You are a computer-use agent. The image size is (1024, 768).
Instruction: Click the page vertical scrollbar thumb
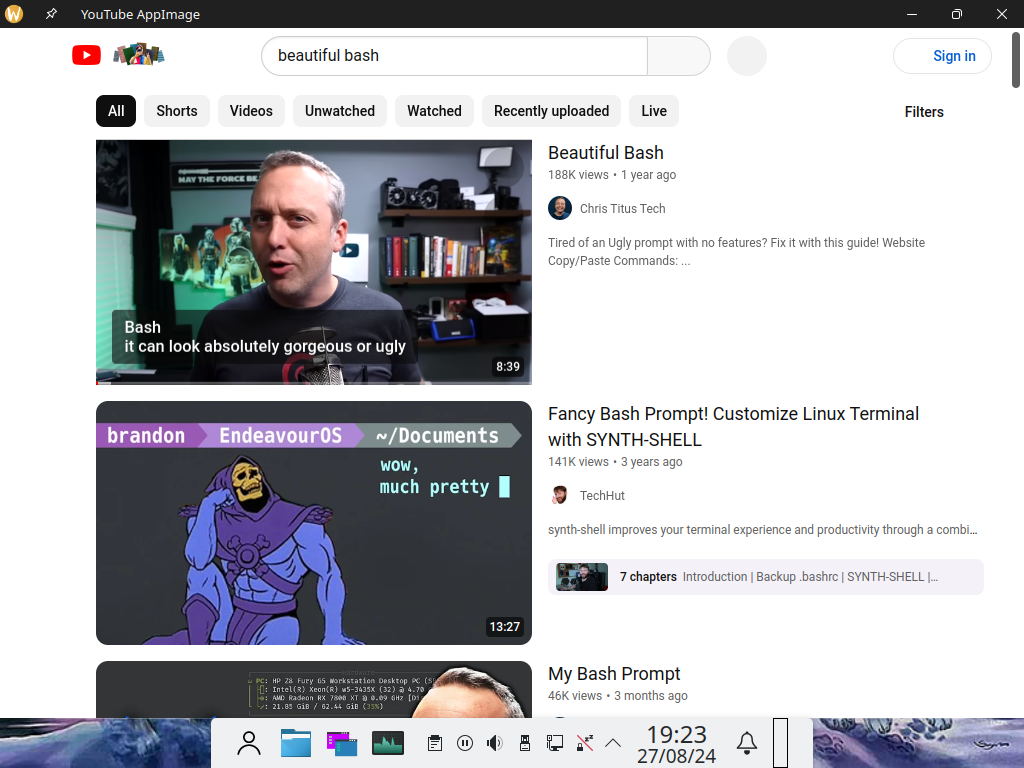click(x=1016, y=59)
